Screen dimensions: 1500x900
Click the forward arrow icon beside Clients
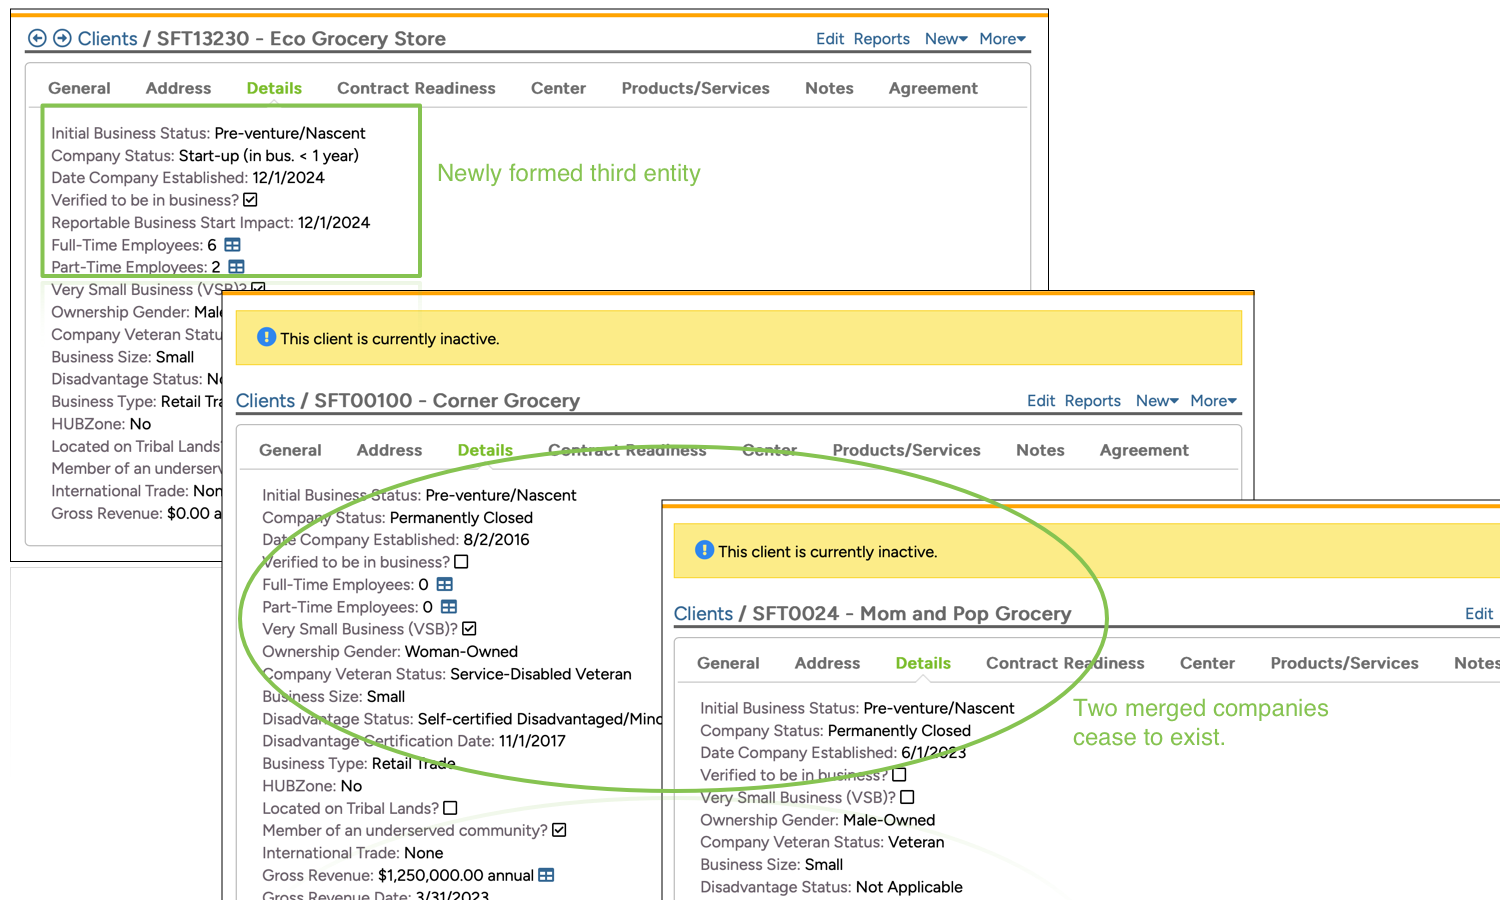click(x=62, y=39)
